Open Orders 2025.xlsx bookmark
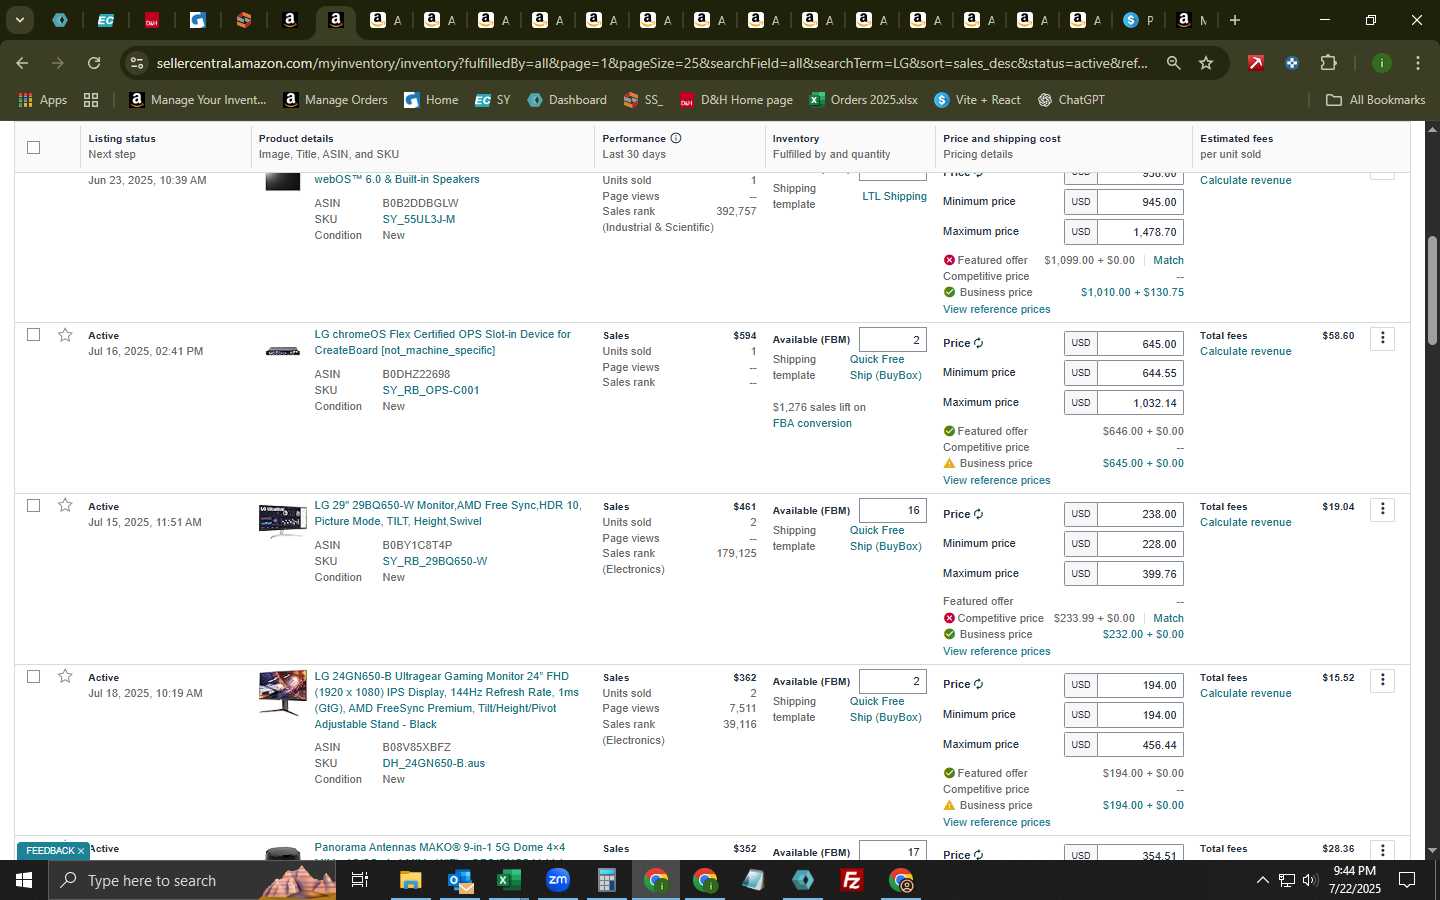Screen dimensions: 1440x900 [864, 100]
